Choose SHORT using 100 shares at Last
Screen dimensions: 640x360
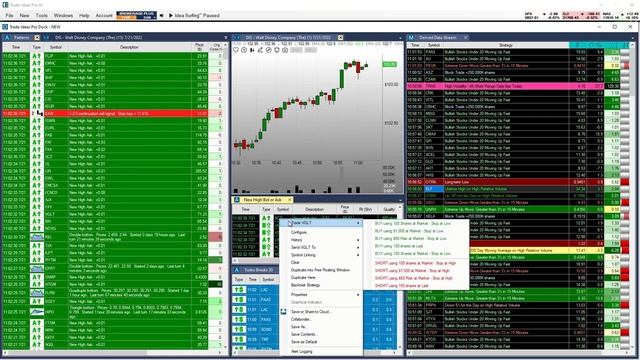[x=402, y=286]
